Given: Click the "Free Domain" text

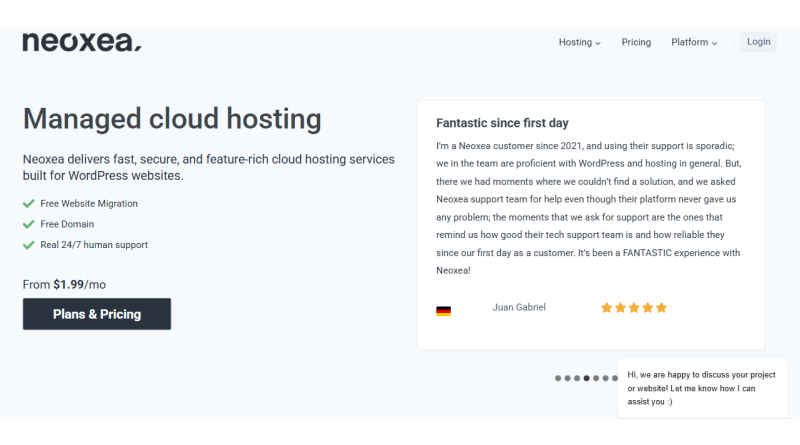Looking at the screenshot, I should (67, 224).
